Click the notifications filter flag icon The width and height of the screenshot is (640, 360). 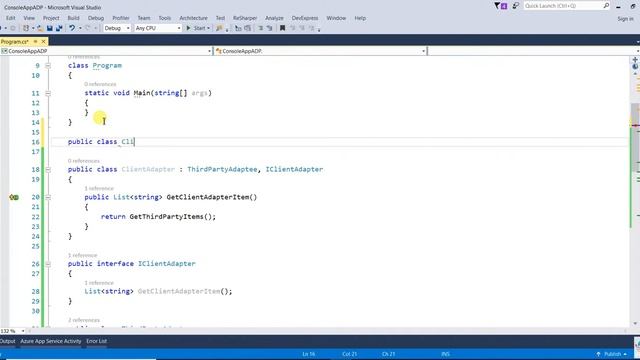point(500,6)
